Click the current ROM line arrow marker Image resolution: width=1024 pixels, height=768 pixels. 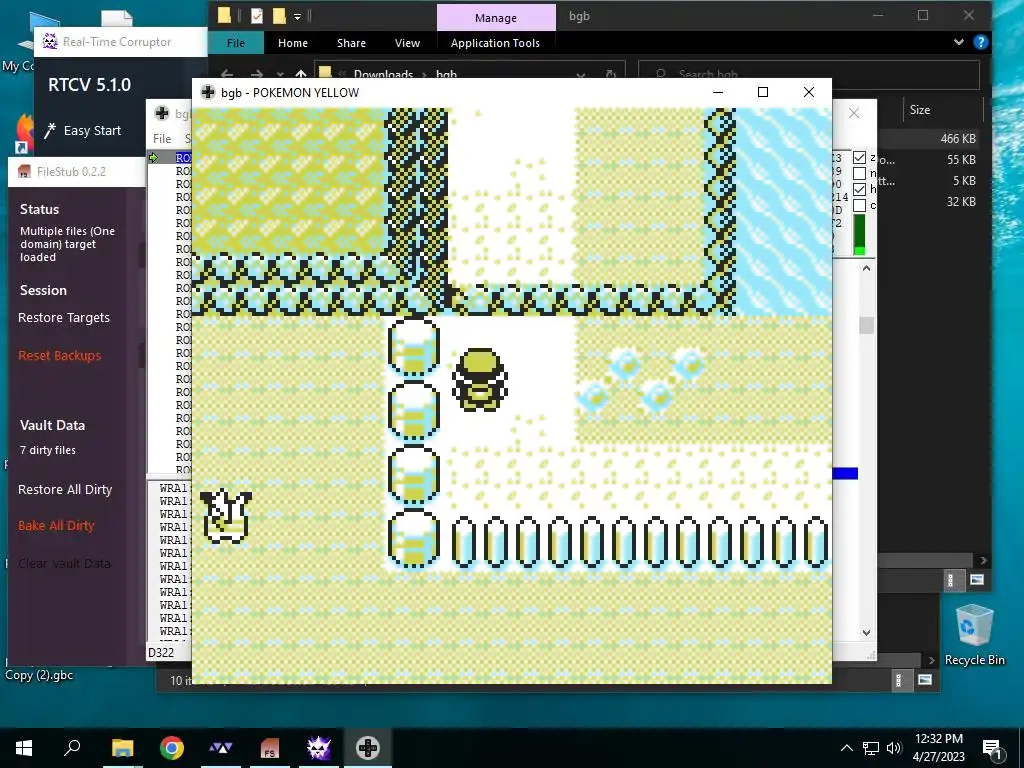153,157
